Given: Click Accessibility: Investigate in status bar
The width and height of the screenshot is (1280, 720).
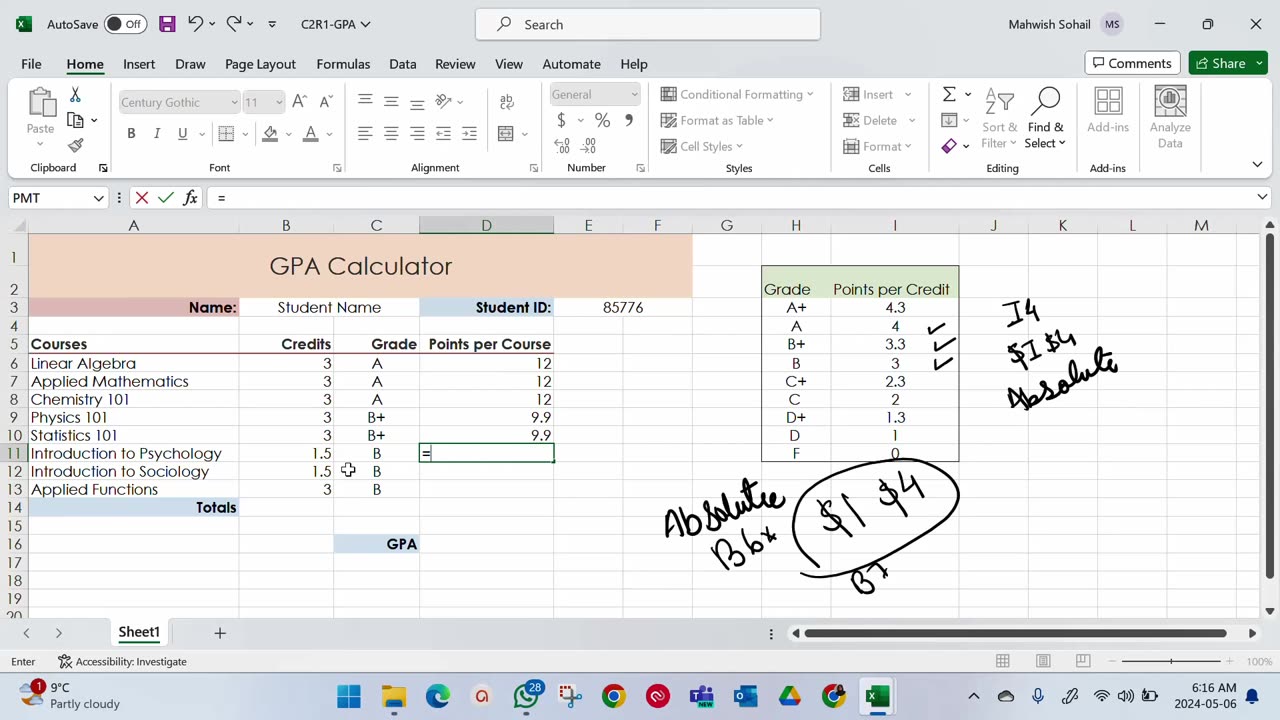Looking at the screenshot, I should pyautogui.click(x=122, y=661).
